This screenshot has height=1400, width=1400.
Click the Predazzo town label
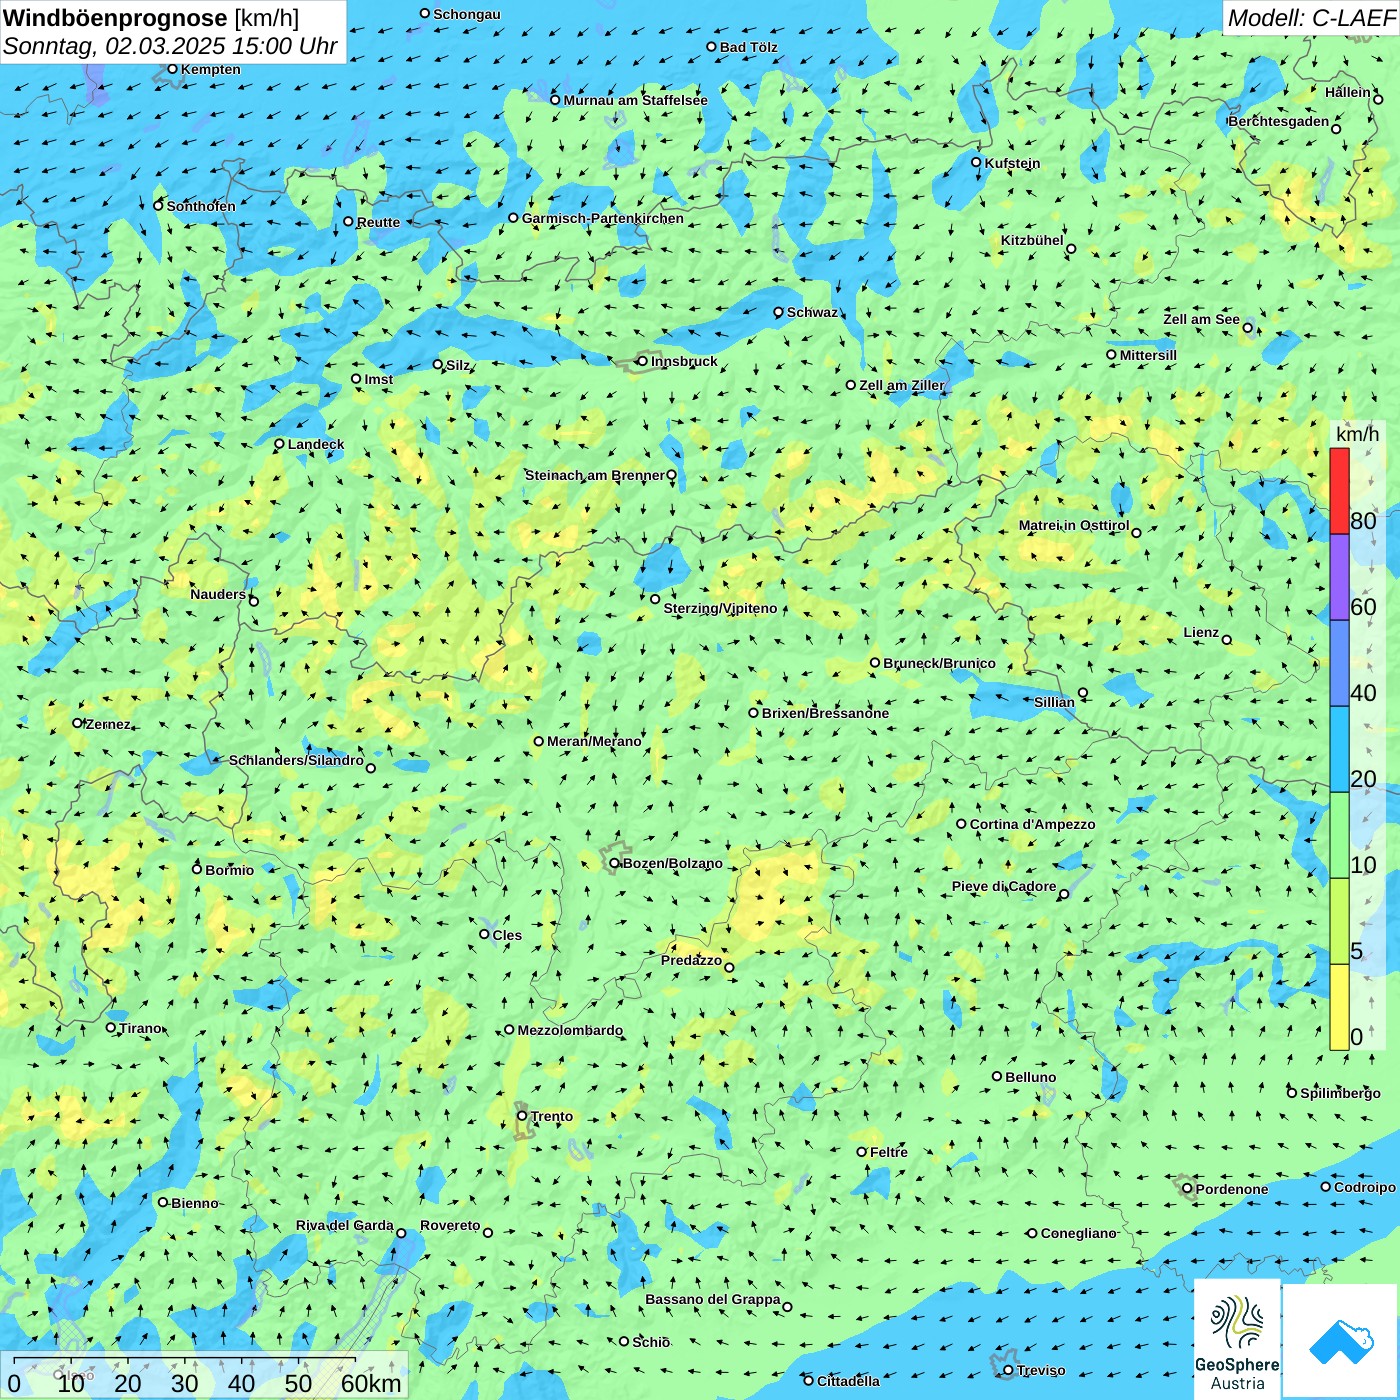pyautogui.click(x=691, y=960)
